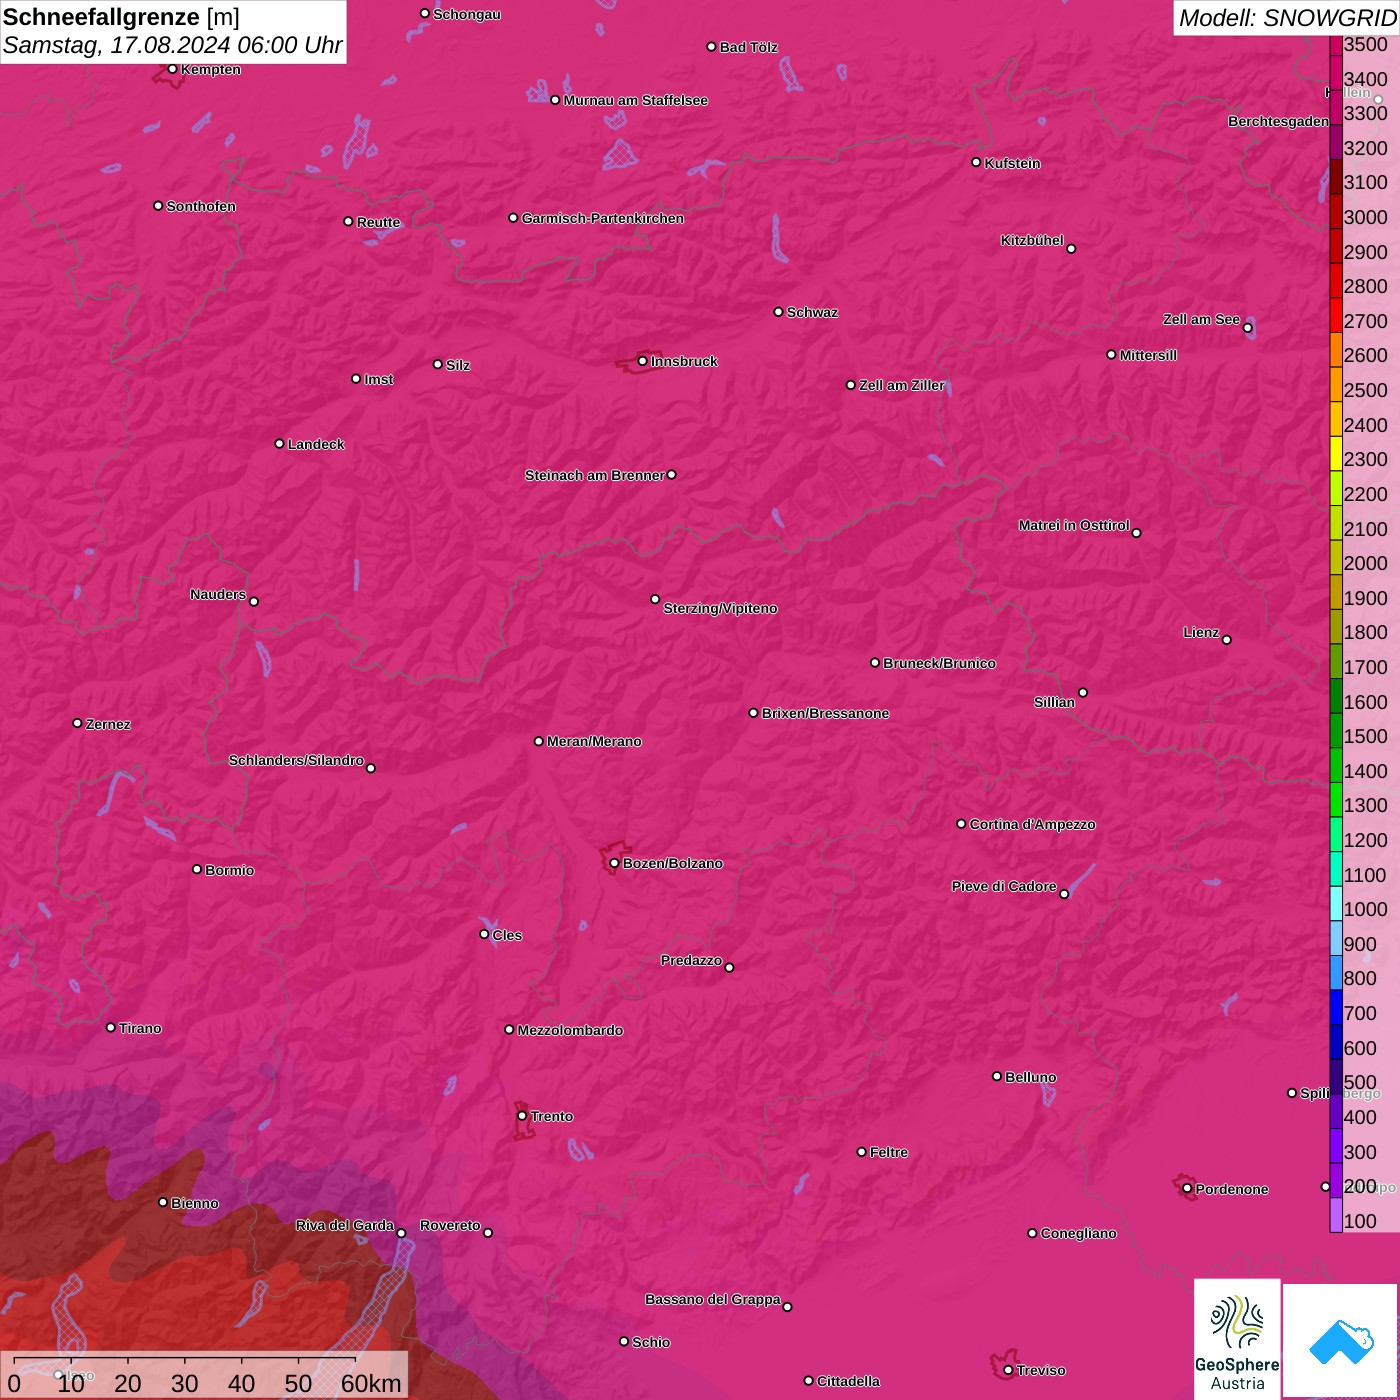1400x1400 pixels.
Task: Click the blue logo beside GeoSphere Austria
Action: tap(1340, 1341)
